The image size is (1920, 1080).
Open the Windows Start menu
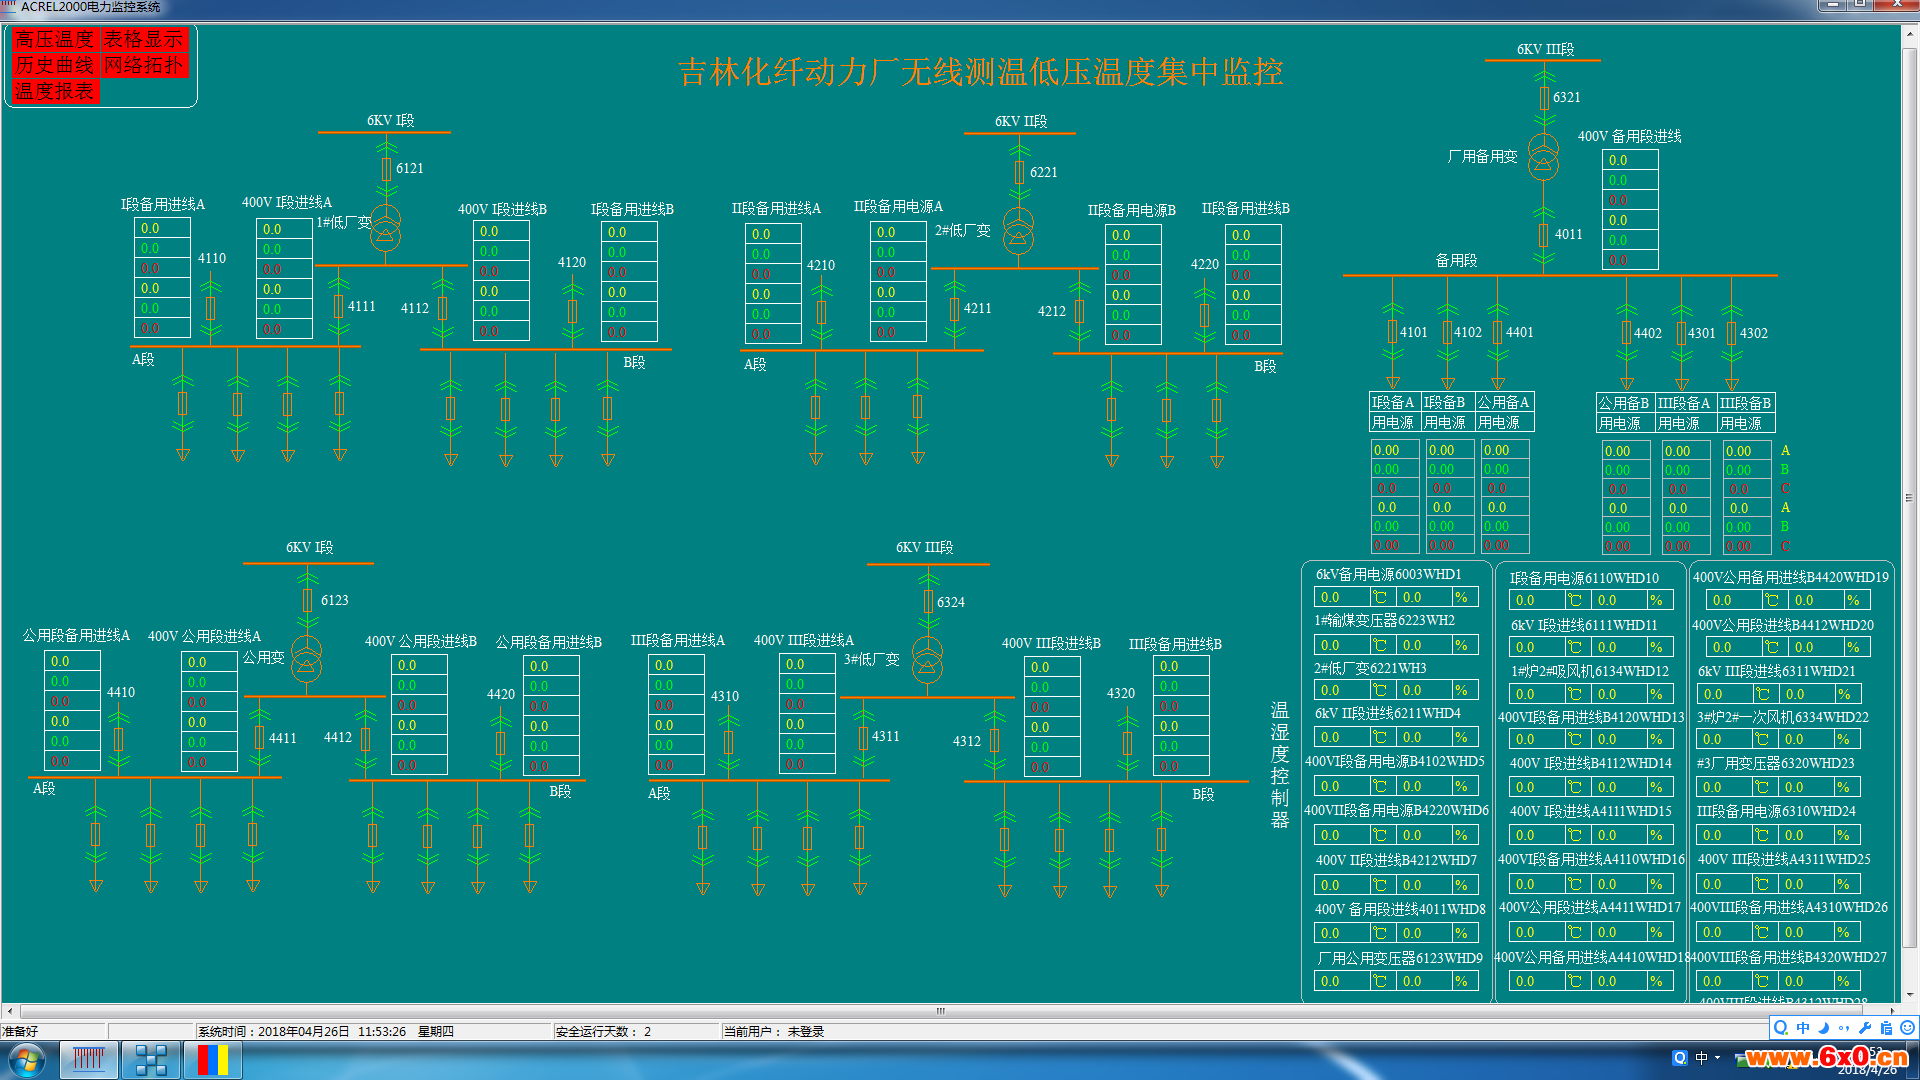click(26, 1060)
